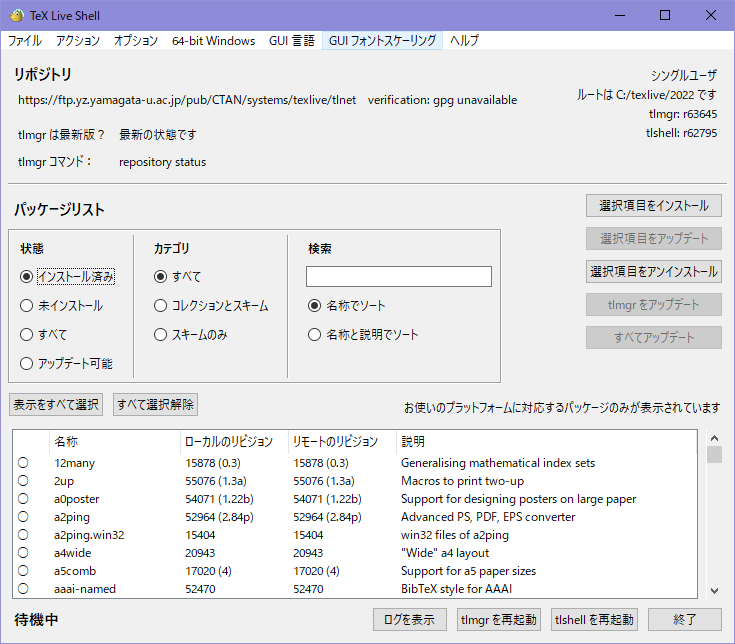Click the リモートのリビジョン column header
This screenshot has width=735, height=644.
coord(342,442)
